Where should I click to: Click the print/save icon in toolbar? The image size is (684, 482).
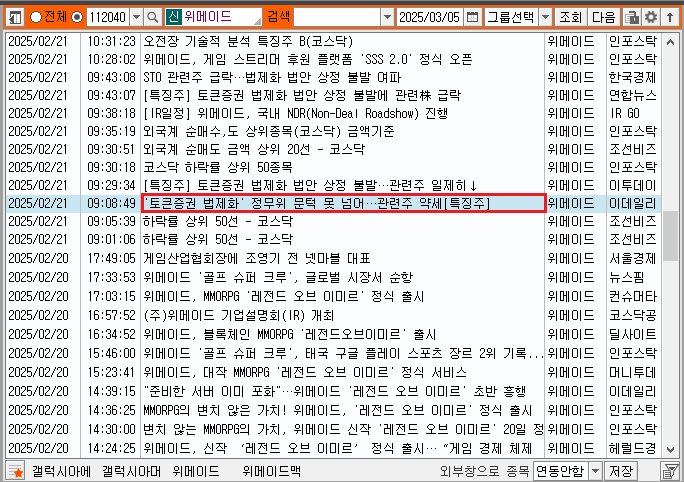(x=632, y=17)
